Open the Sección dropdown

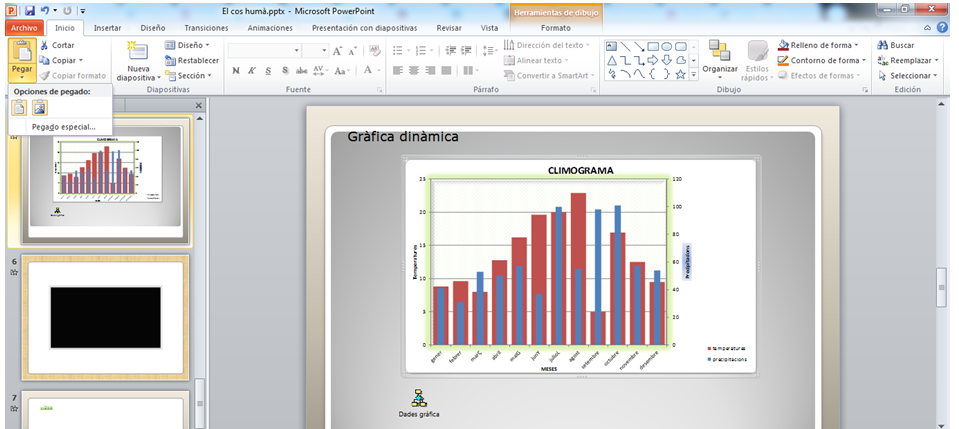(x=188, y=76)
